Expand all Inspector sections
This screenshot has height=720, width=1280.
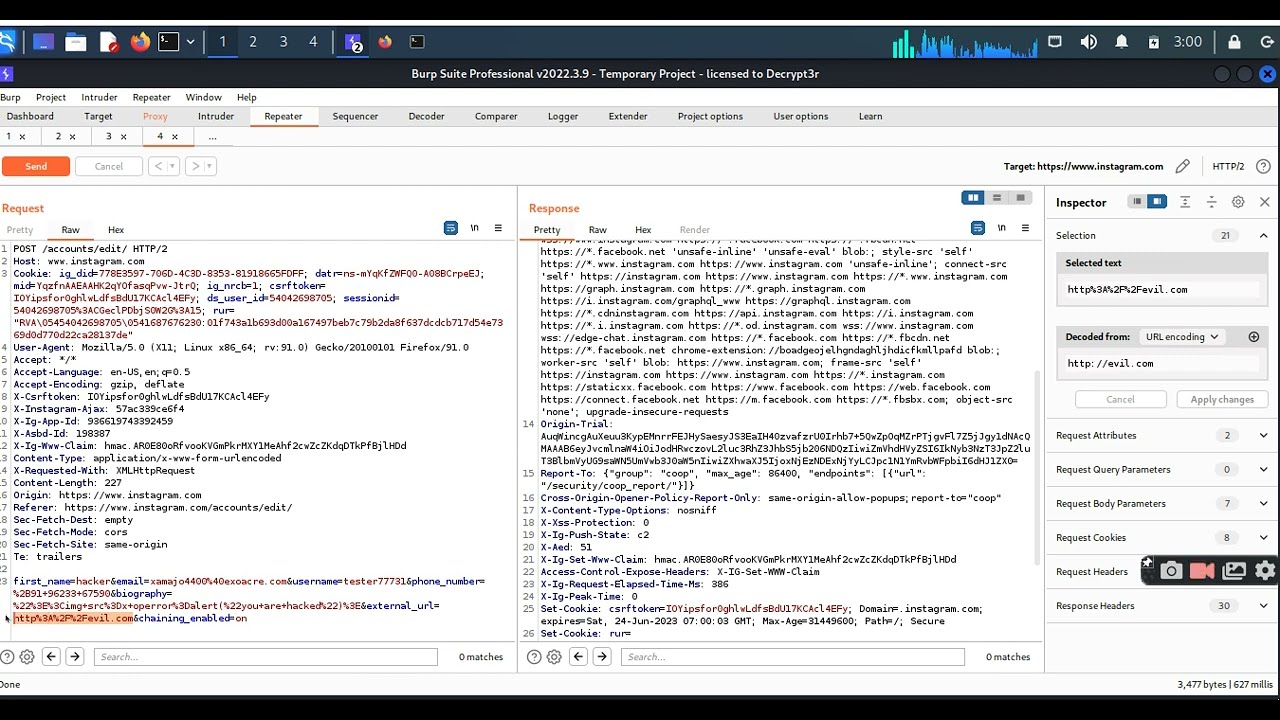pyautogui.click(x=1185, y=202)
